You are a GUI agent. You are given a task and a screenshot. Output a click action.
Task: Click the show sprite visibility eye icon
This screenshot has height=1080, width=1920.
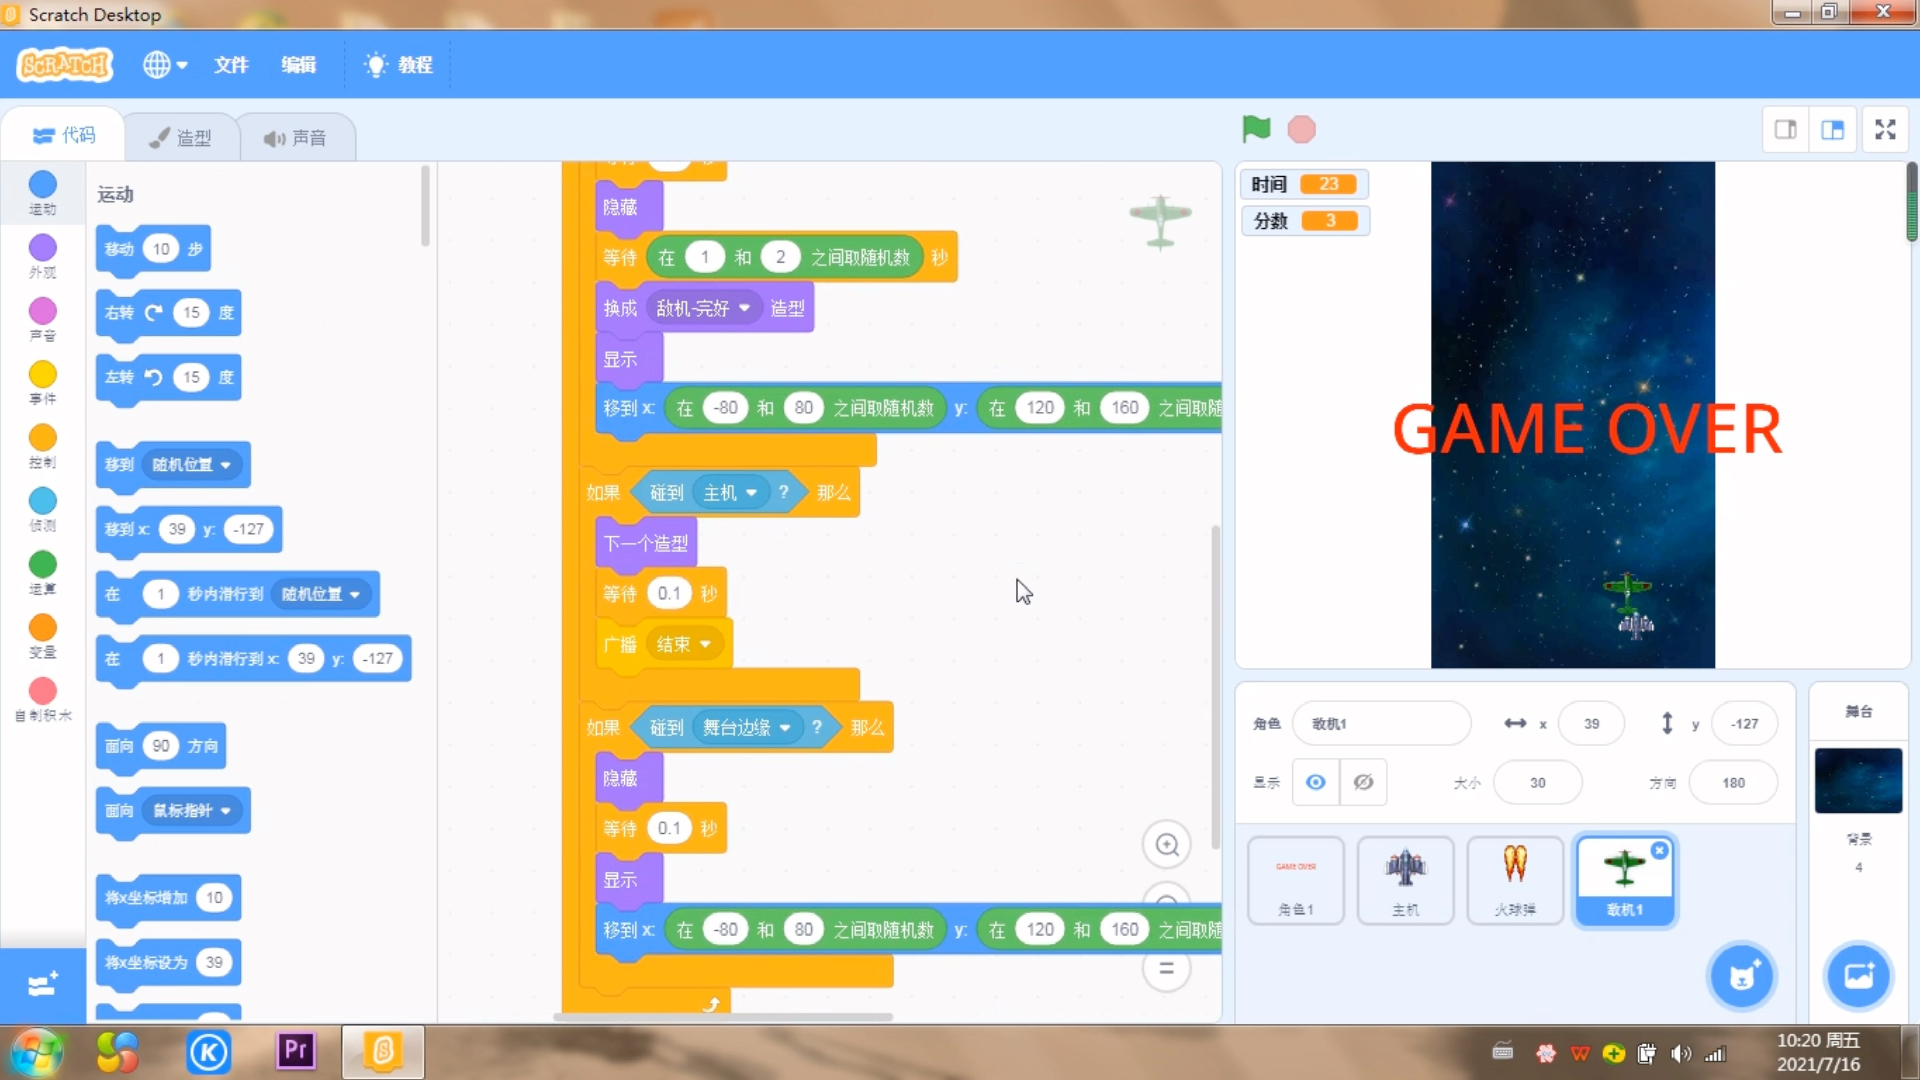pos(1315,782)
